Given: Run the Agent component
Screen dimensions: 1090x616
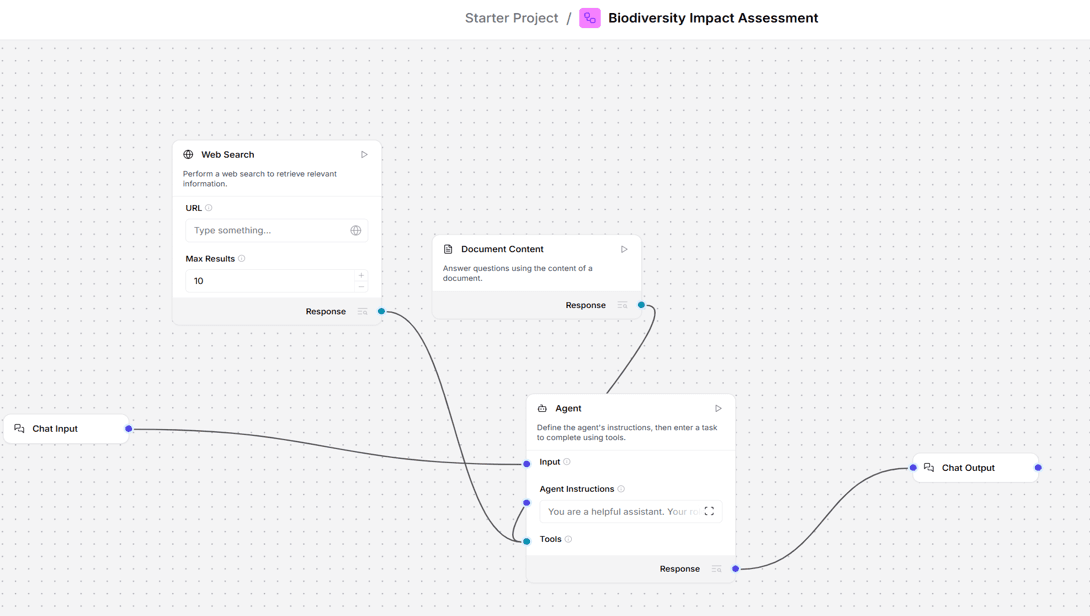Looking at the screenshot, I should [x=717, y=408].
